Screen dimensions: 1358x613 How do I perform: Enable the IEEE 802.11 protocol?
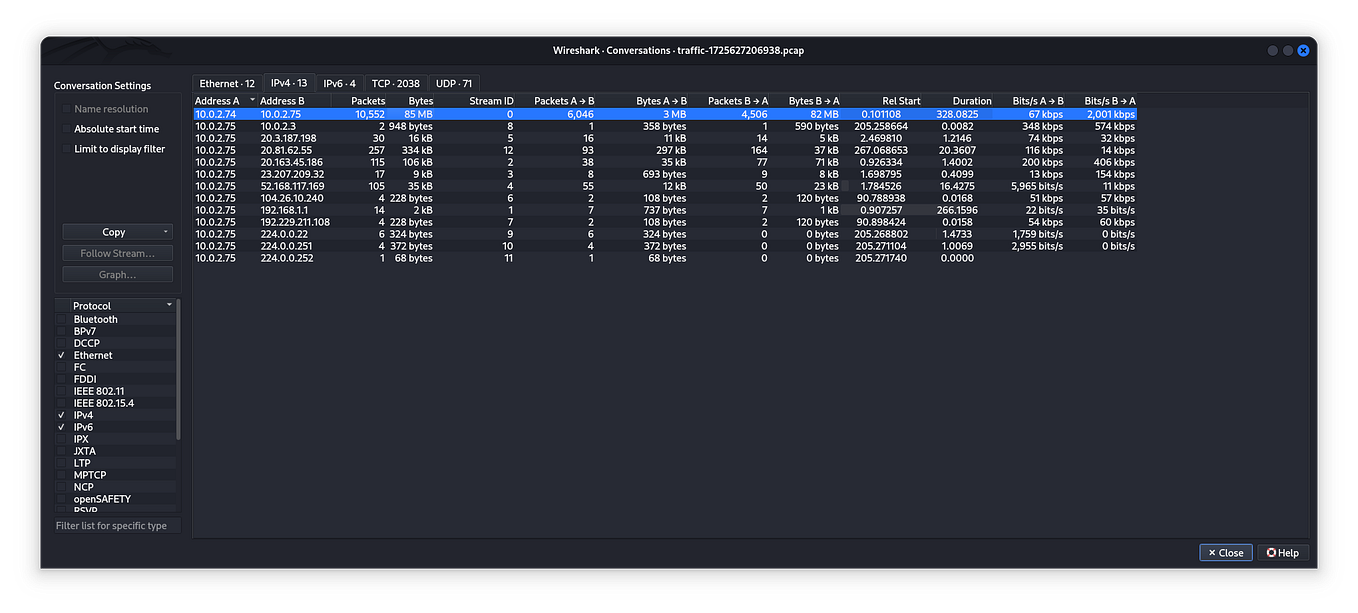tap(63, 391)
